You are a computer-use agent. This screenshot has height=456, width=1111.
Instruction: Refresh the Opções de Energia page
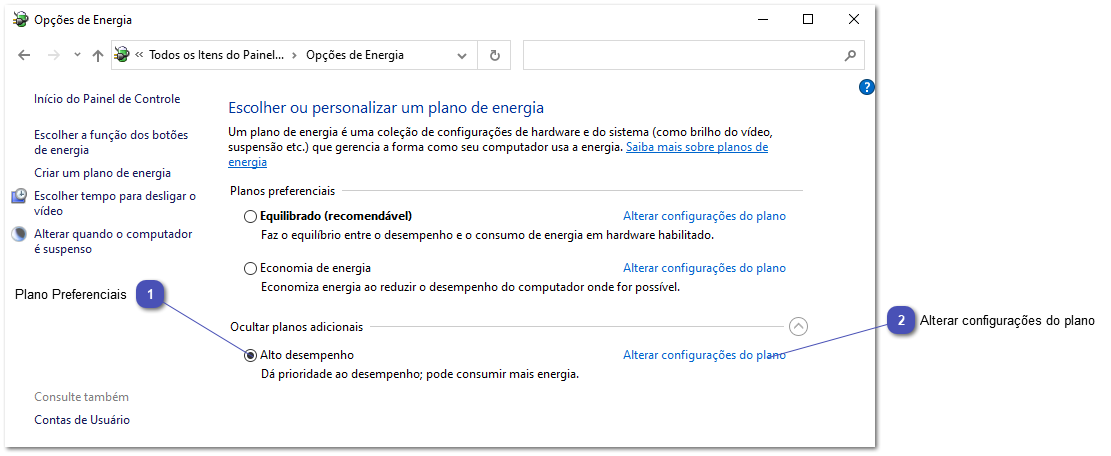(495, 55)
